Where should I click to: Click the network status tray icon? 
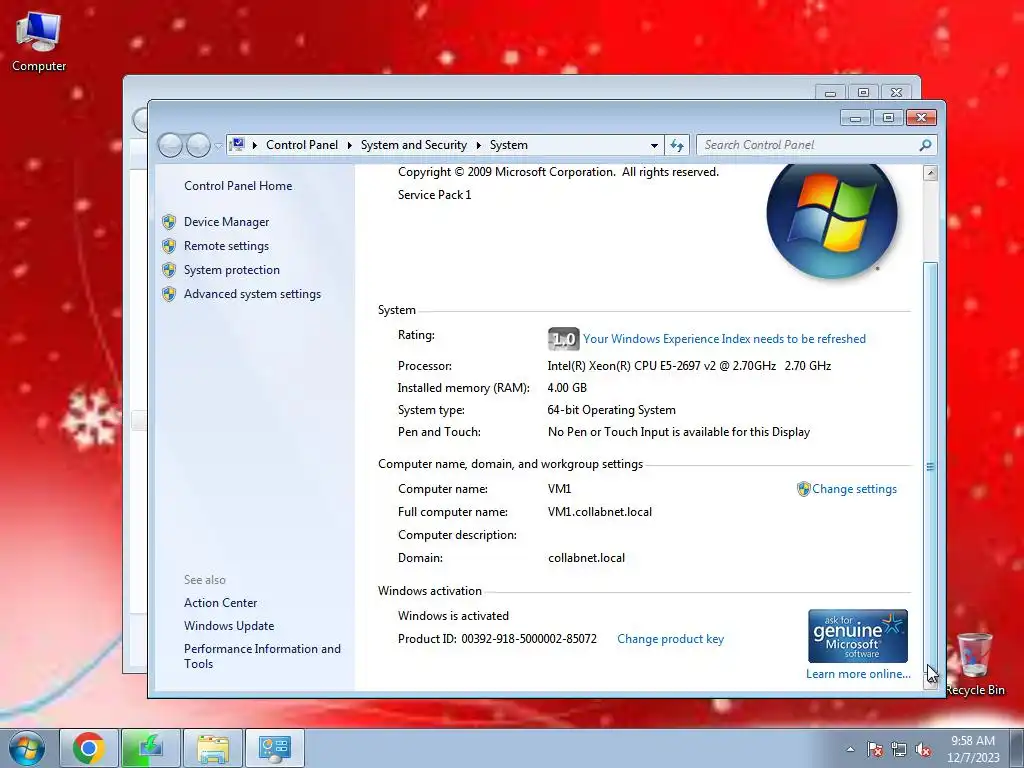pos(899,749)
